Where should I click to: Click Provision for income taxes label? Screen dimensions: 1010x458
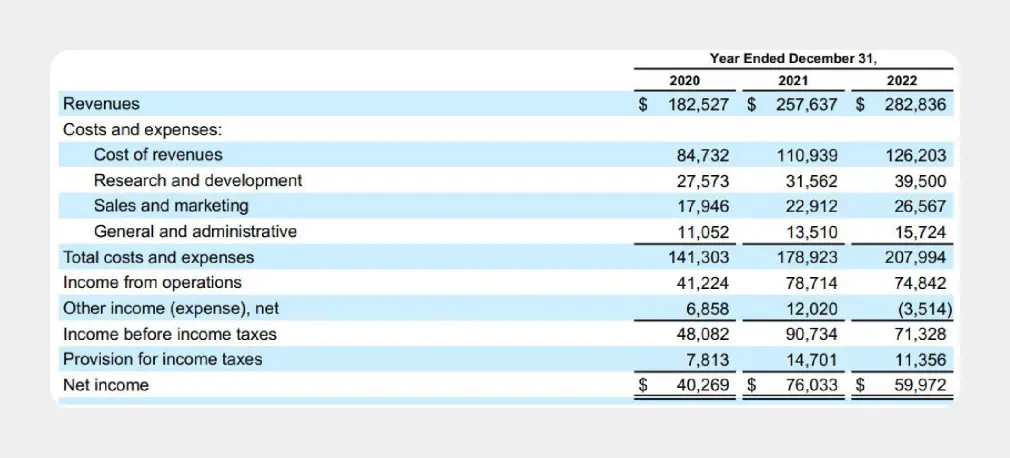coord(162,359)
